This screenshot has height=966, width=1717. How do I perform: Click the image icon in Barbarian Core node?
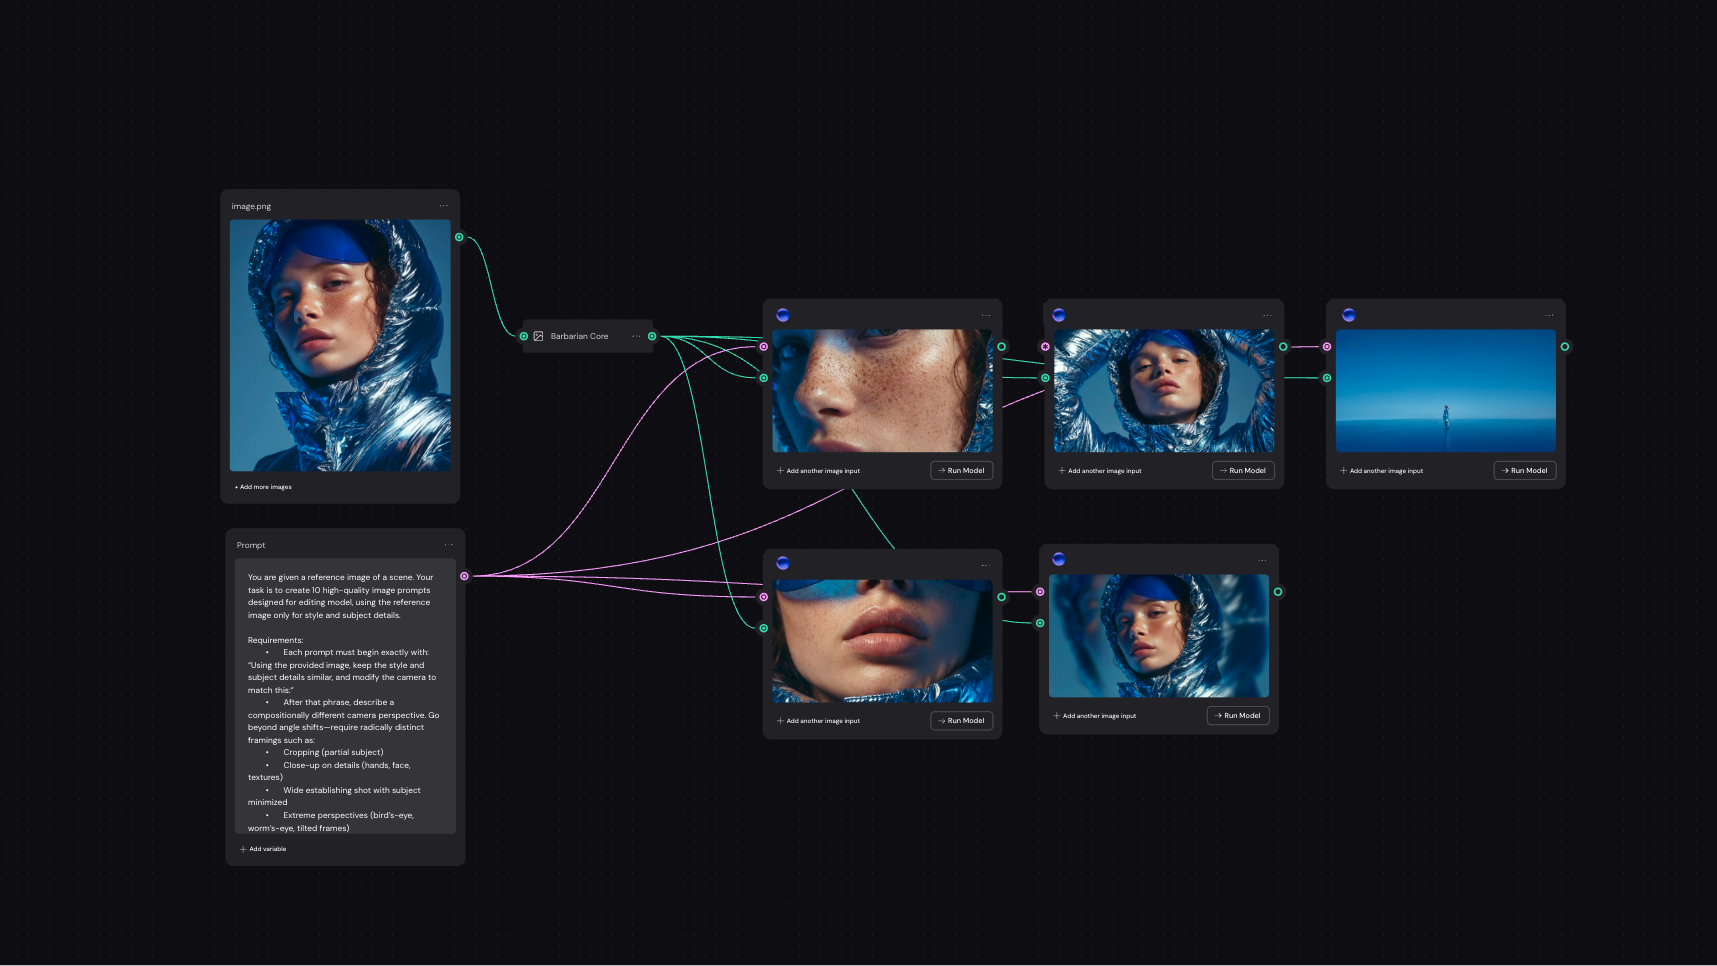pos(538,336)
